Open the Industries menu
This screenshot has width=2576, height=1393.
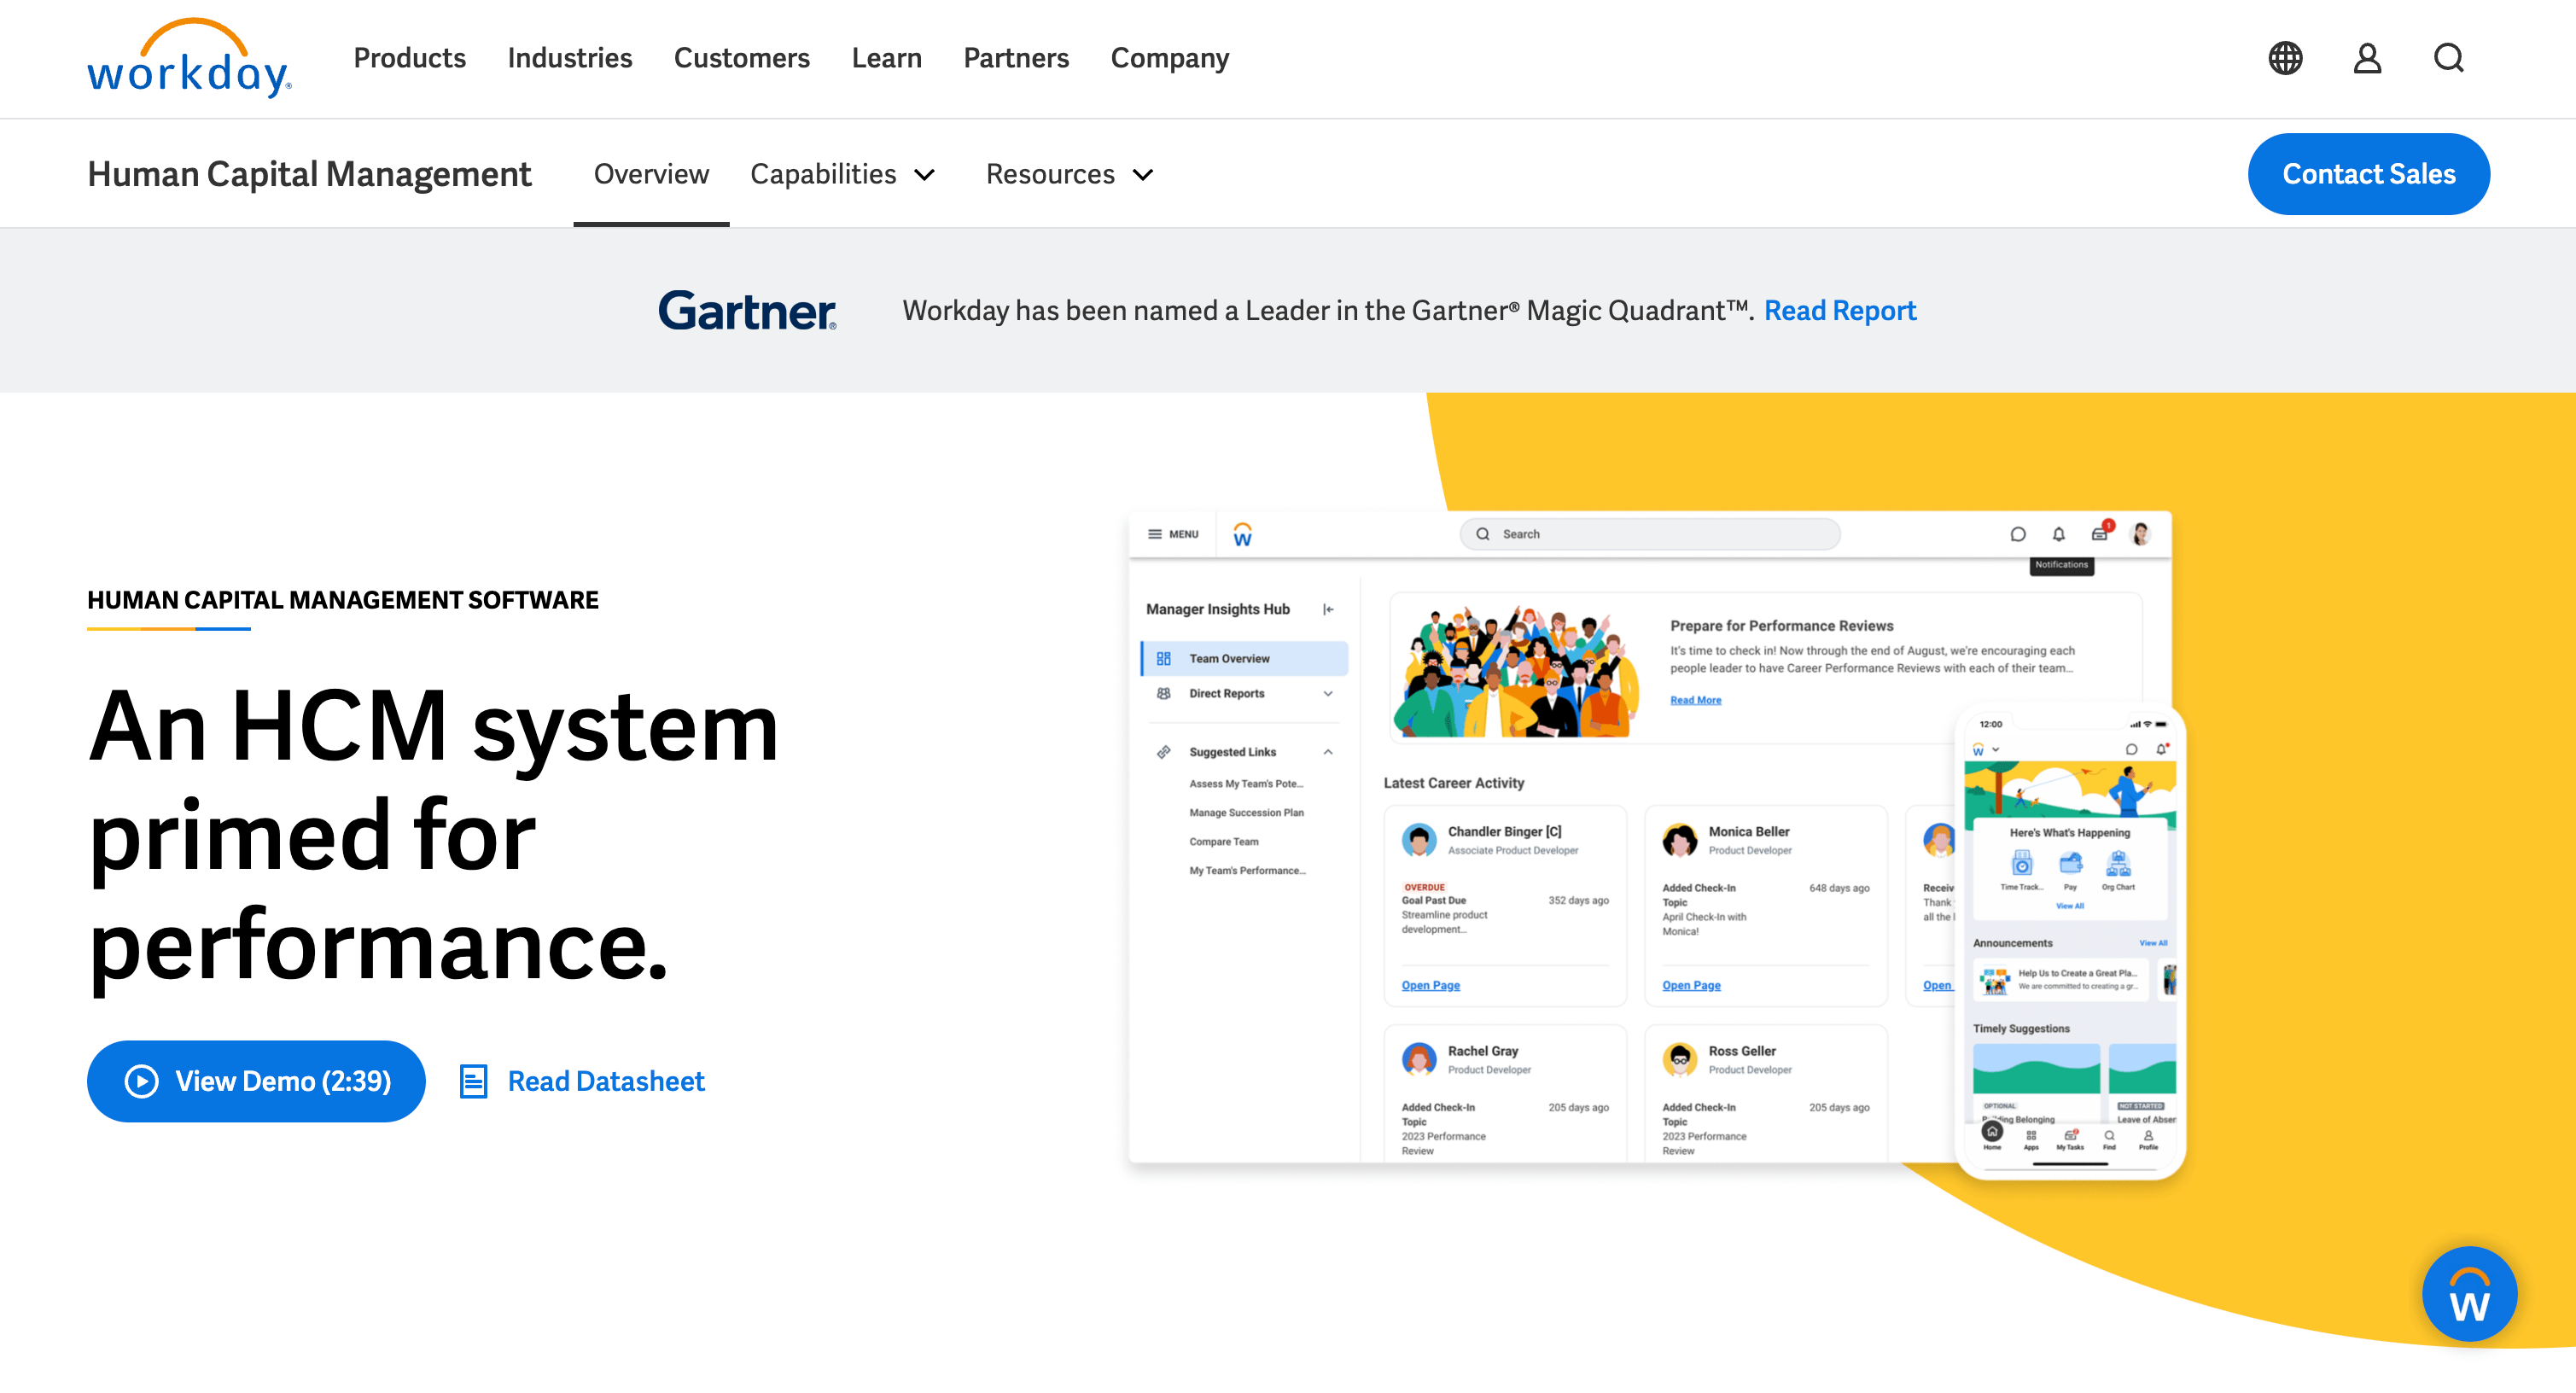tap(569, 58)
